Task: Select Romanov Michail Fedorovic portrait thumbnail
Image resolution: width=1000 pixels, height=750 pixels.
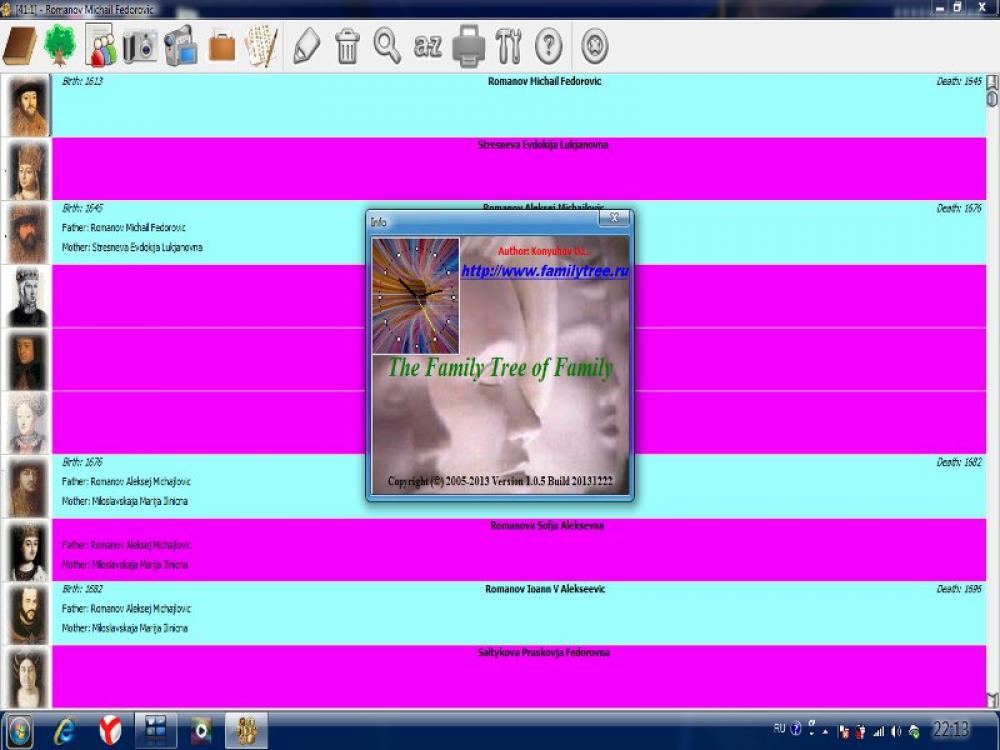Action: pyautogui.click(x=26, y=103)
